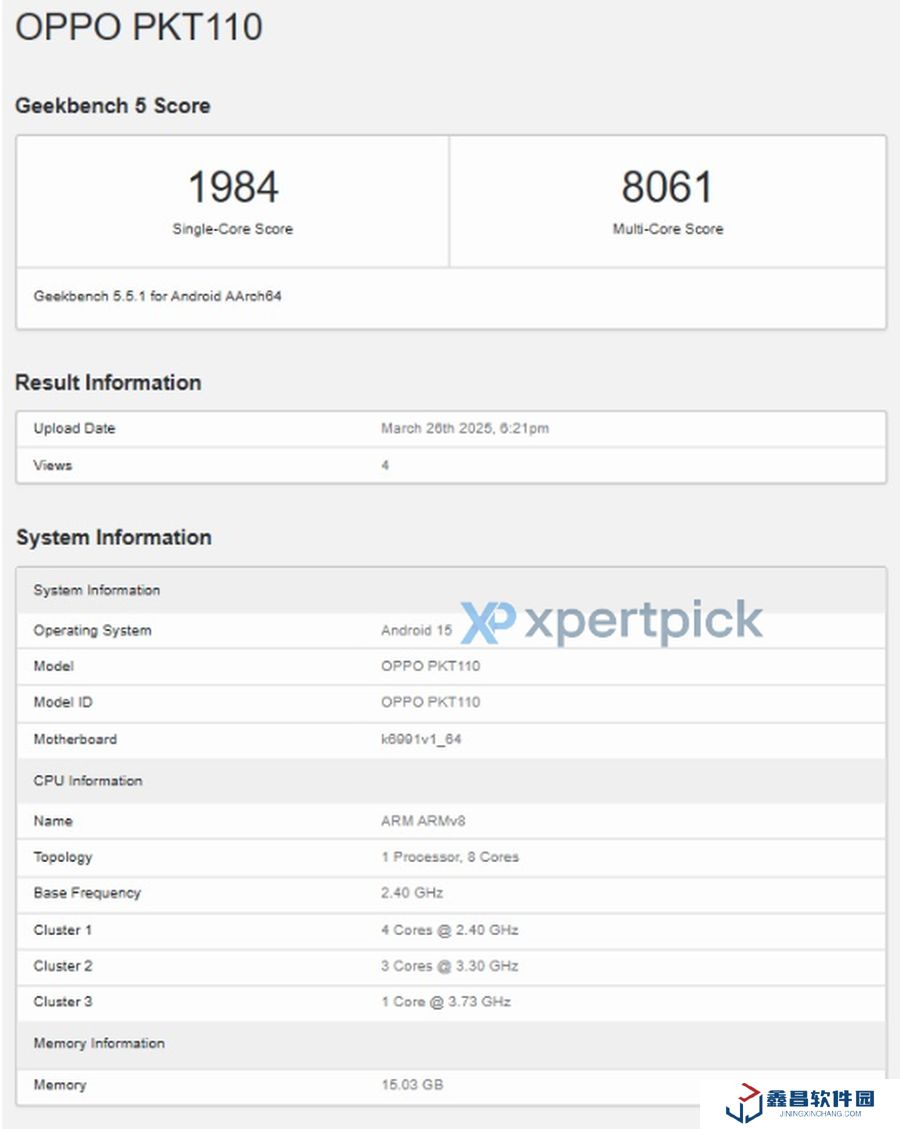Viewport: 900px width, 1129px height.
Task: Click the Geekbench 5 Score heading
Action: 113,106
